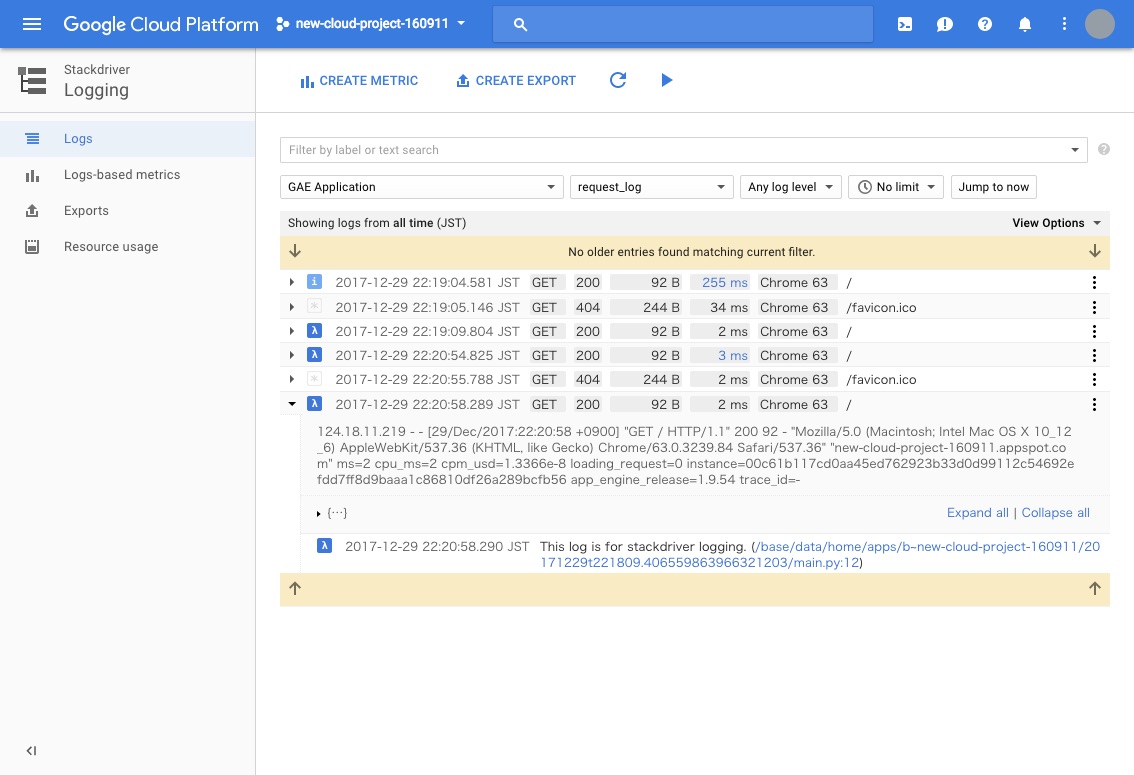The height and width of the screenshot is (775, 1134).
Task: Click the 3 ms latency value
Action: pos(733,355)
